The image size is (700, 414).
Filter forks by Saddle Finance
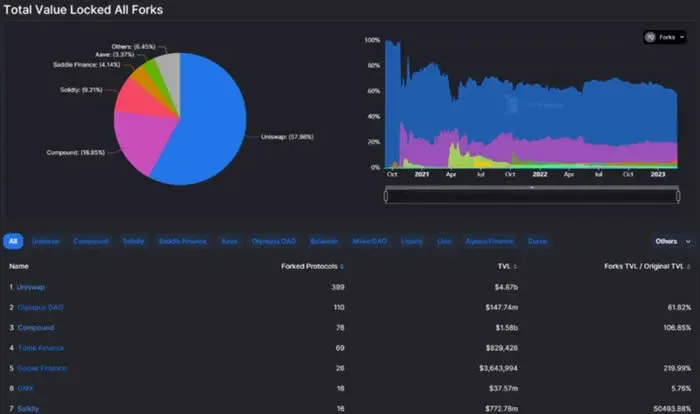point(183,241)
